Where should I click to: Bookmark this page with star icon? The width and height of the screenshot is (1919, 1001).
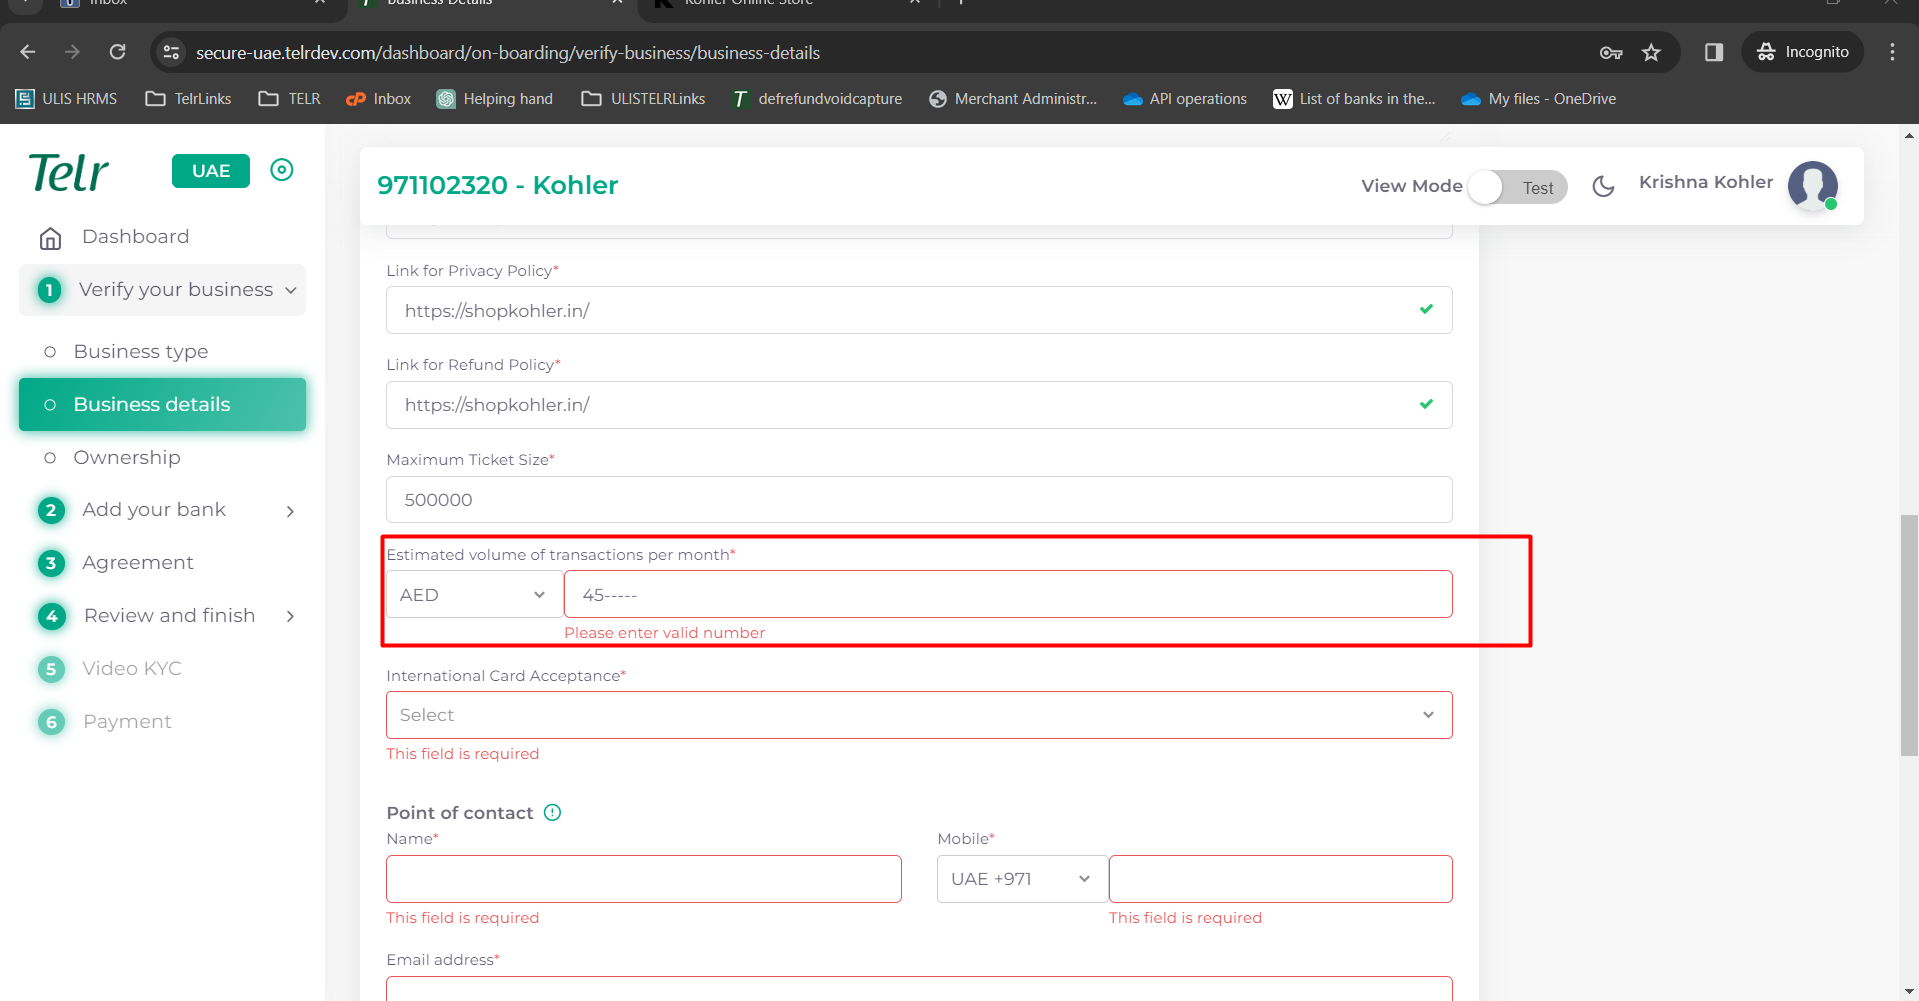(1651, 52)
